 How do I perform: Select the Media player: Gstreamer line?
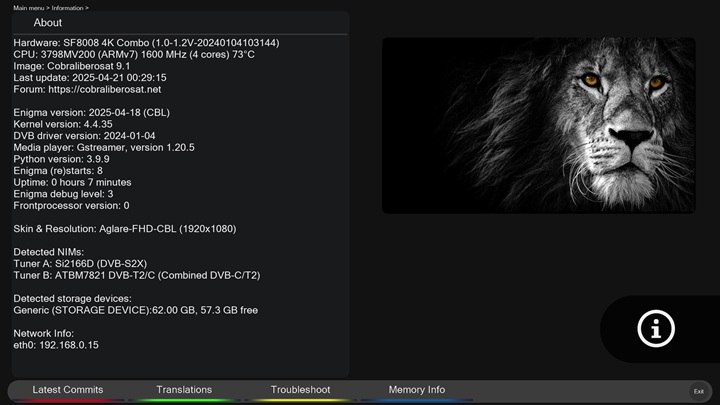(104, 147)
